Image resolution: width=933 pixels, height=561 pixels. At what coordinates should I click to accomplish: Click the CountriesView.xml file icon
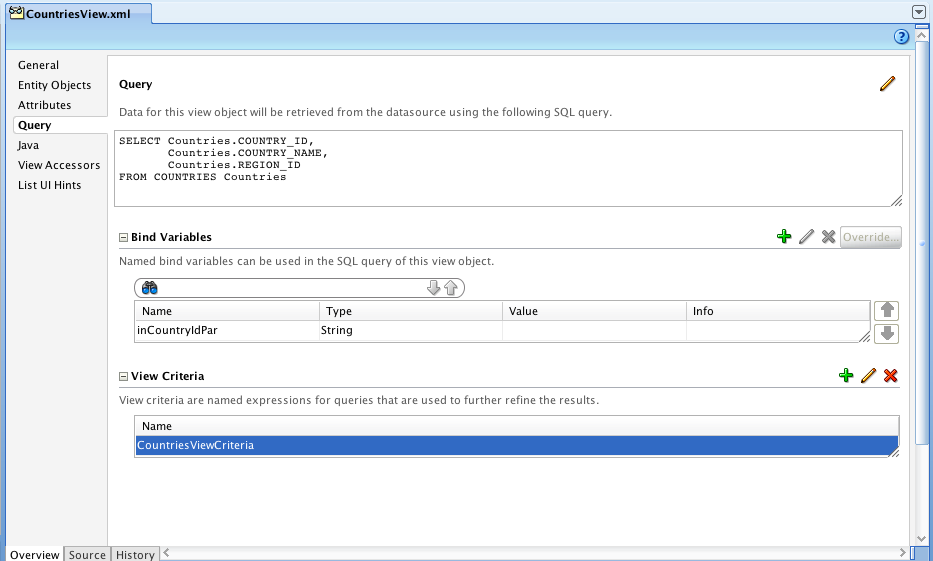click(17, 12)
